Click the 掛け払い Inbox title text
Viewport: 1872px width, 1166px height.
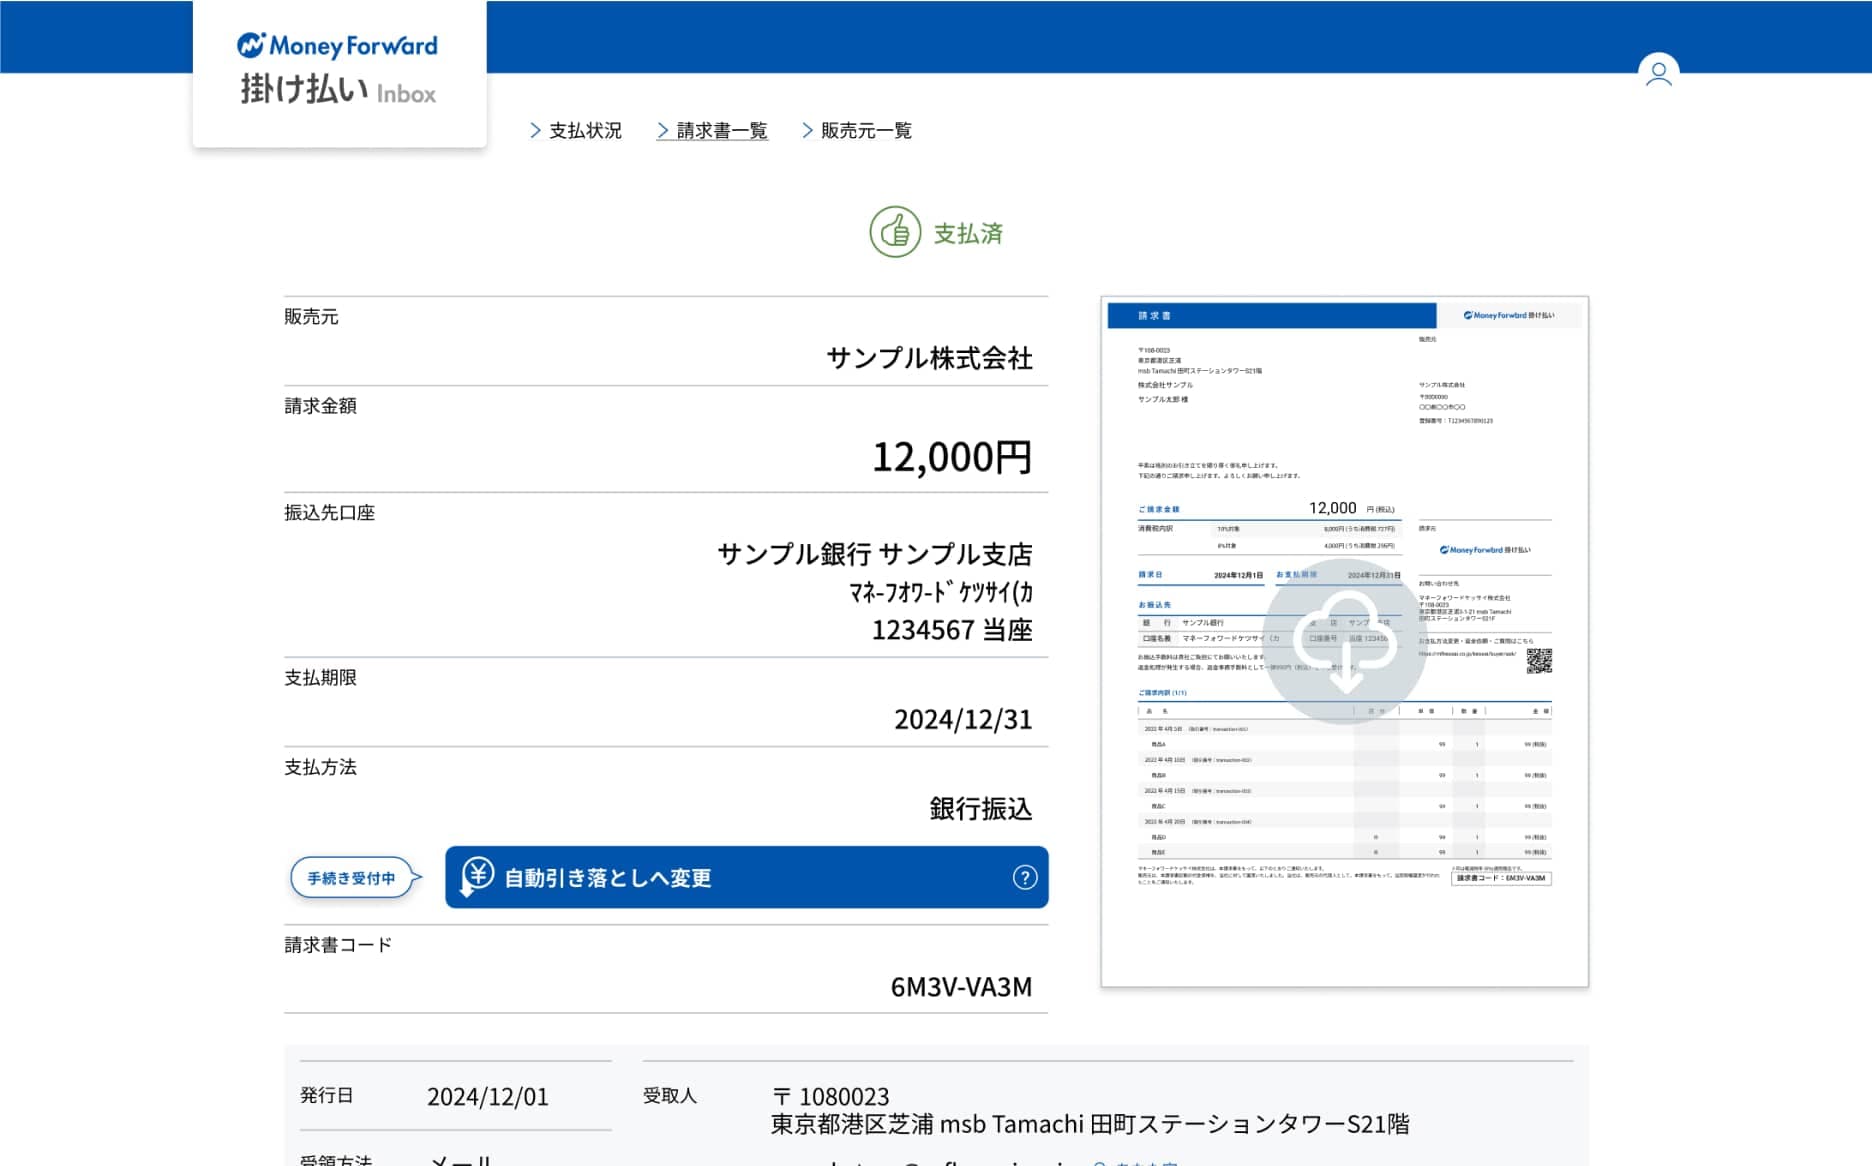click(338, 90)
